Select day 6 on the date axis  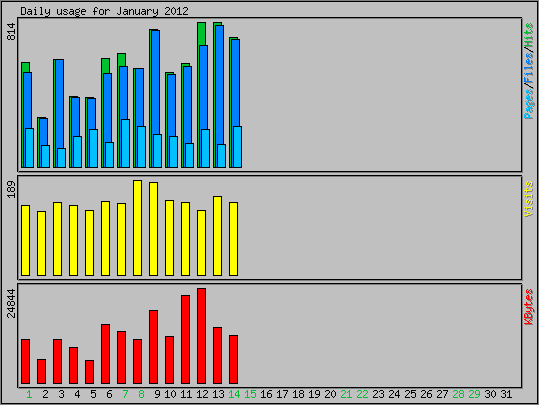[x=109, y=394]
